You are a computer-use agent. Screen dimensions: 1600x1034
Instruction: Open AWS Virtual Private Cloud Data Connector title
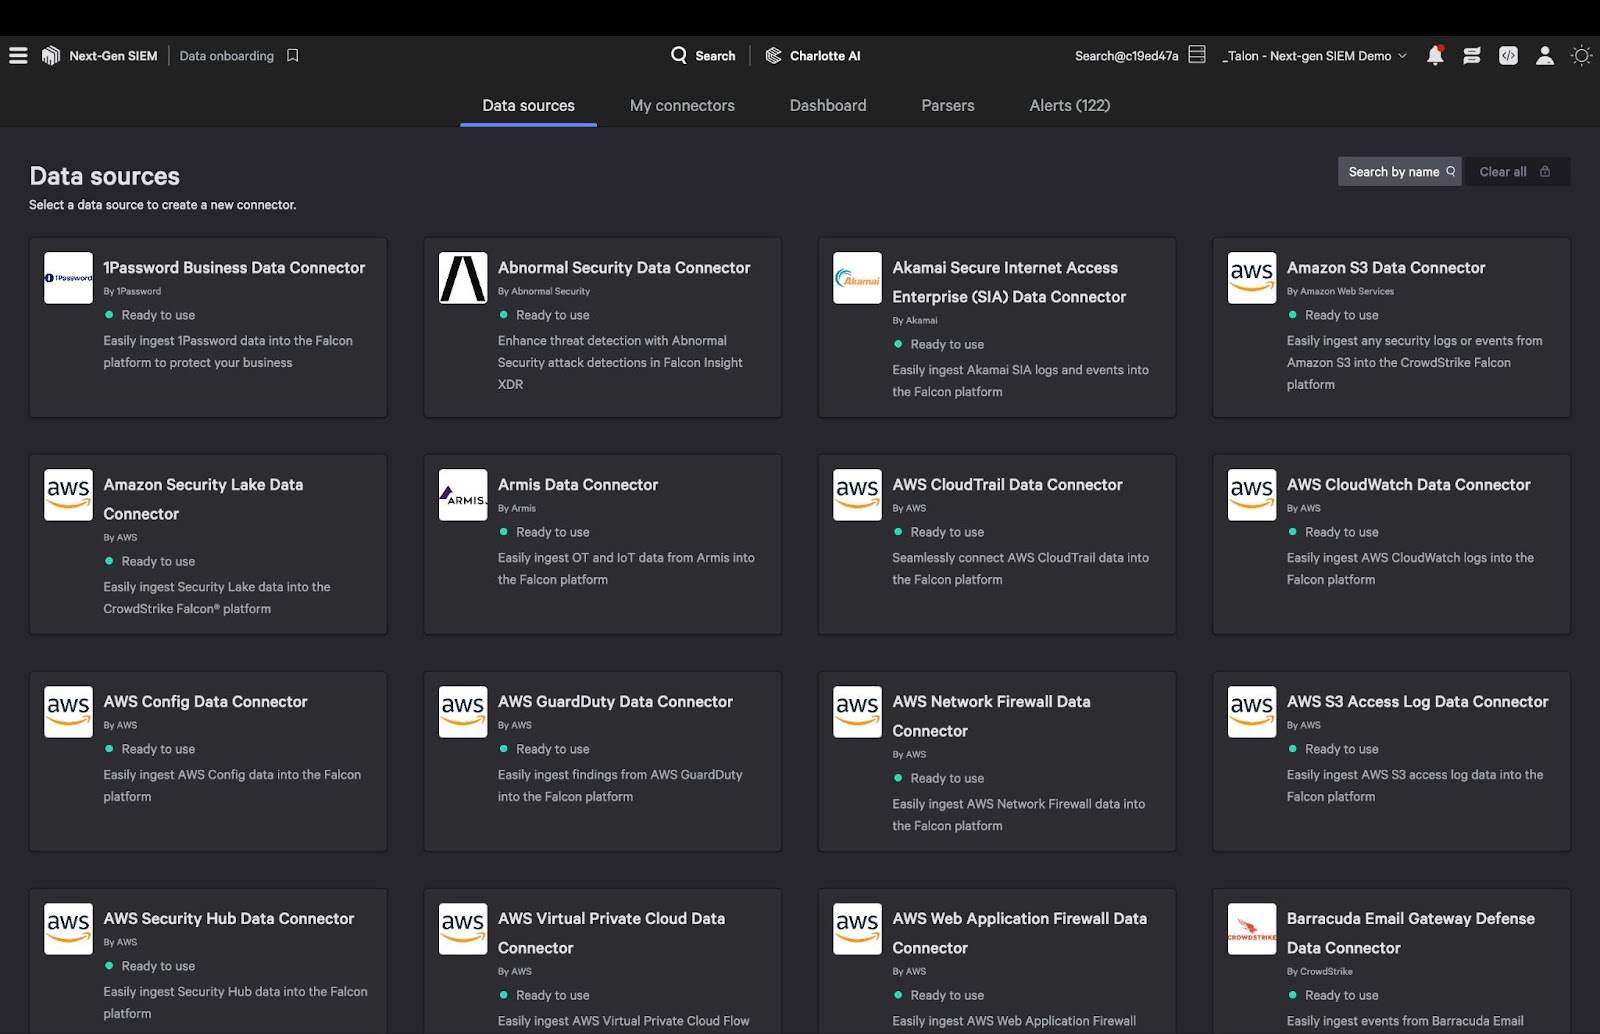click(x=611, y=933)
